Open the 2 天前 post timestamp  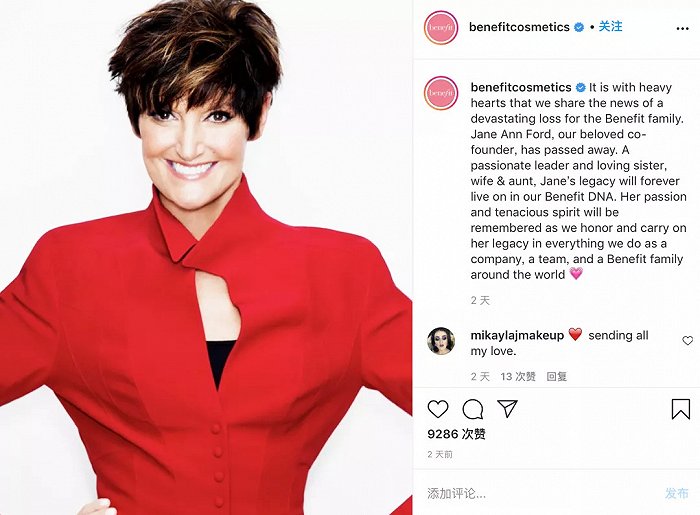[440, 454]
